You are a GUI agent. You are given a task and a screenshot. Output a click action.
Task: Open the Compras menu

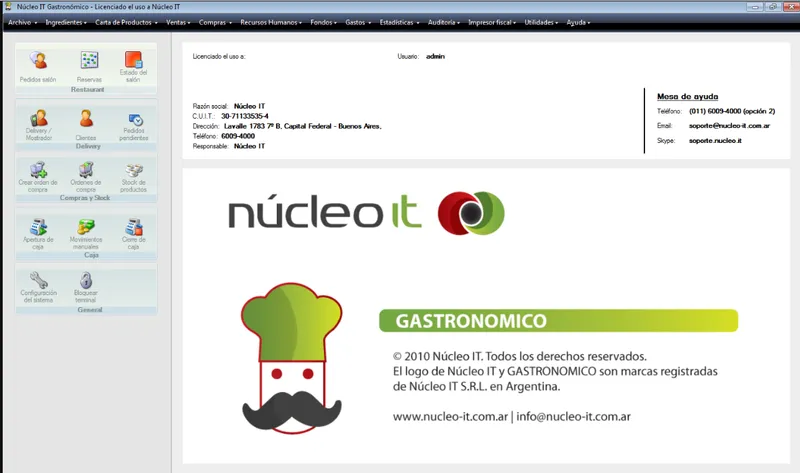(215, 22)
